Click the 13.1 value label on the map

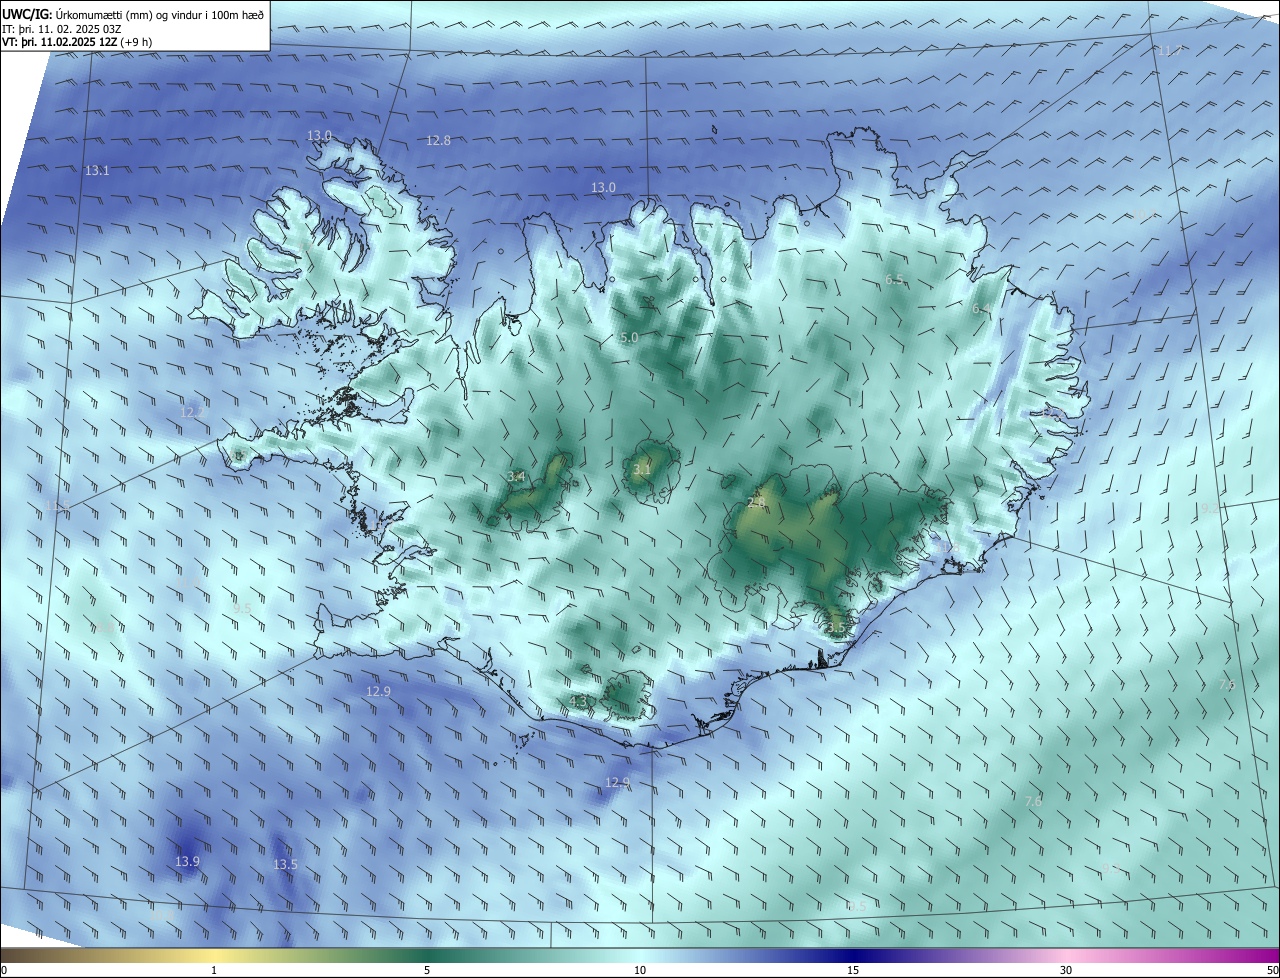[x=97, y=171]
